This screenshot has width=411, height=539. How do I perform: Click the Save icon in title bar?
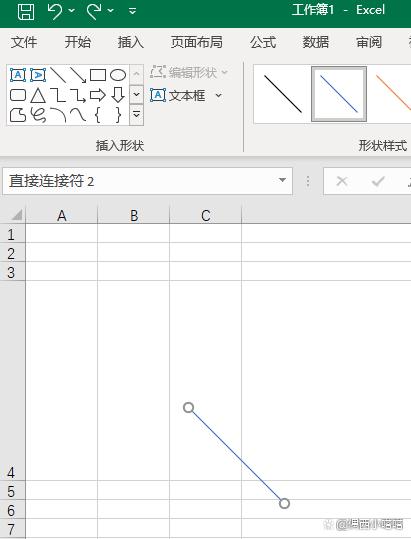pos(26,12)
